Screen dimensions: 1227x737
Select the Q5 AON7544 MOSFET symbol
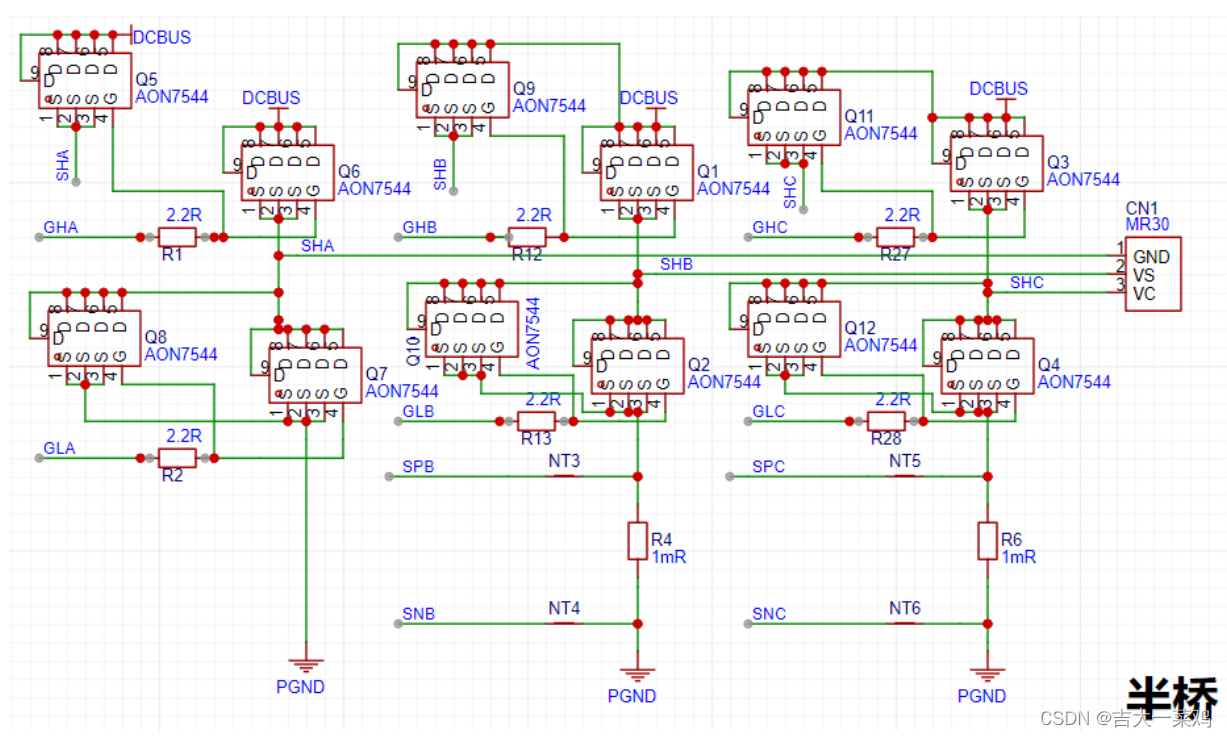[85, 81]
